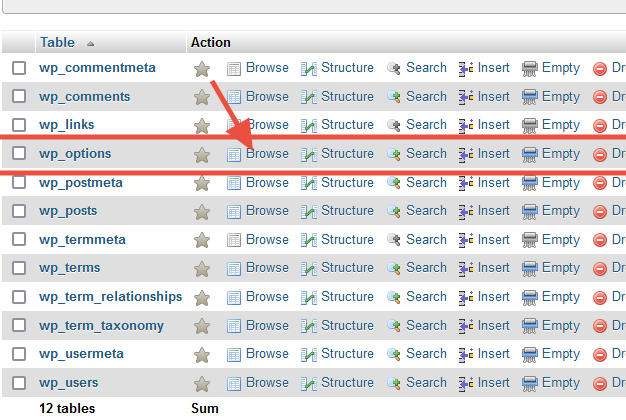Click the Search icon for wp_users
The image size is (626, 420).
[394, 383]
